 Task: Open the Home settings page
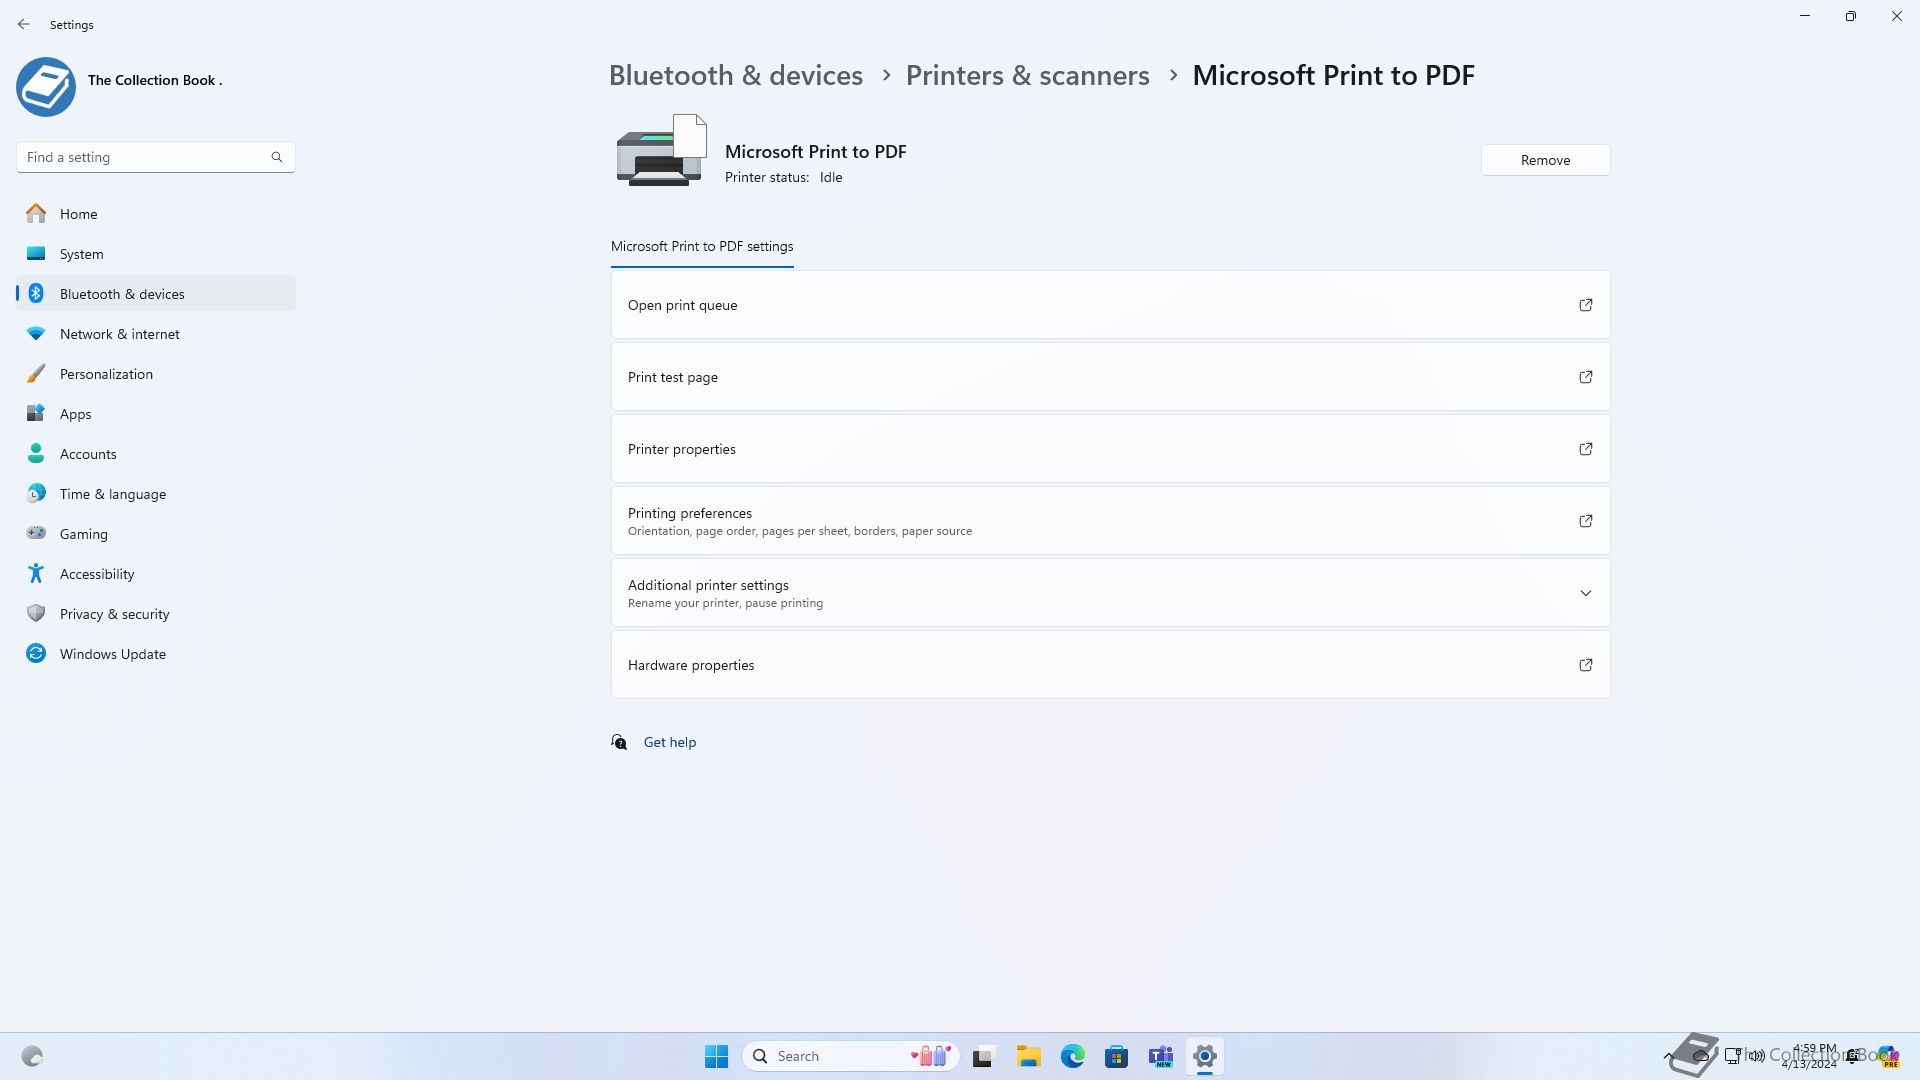[155, 214]
